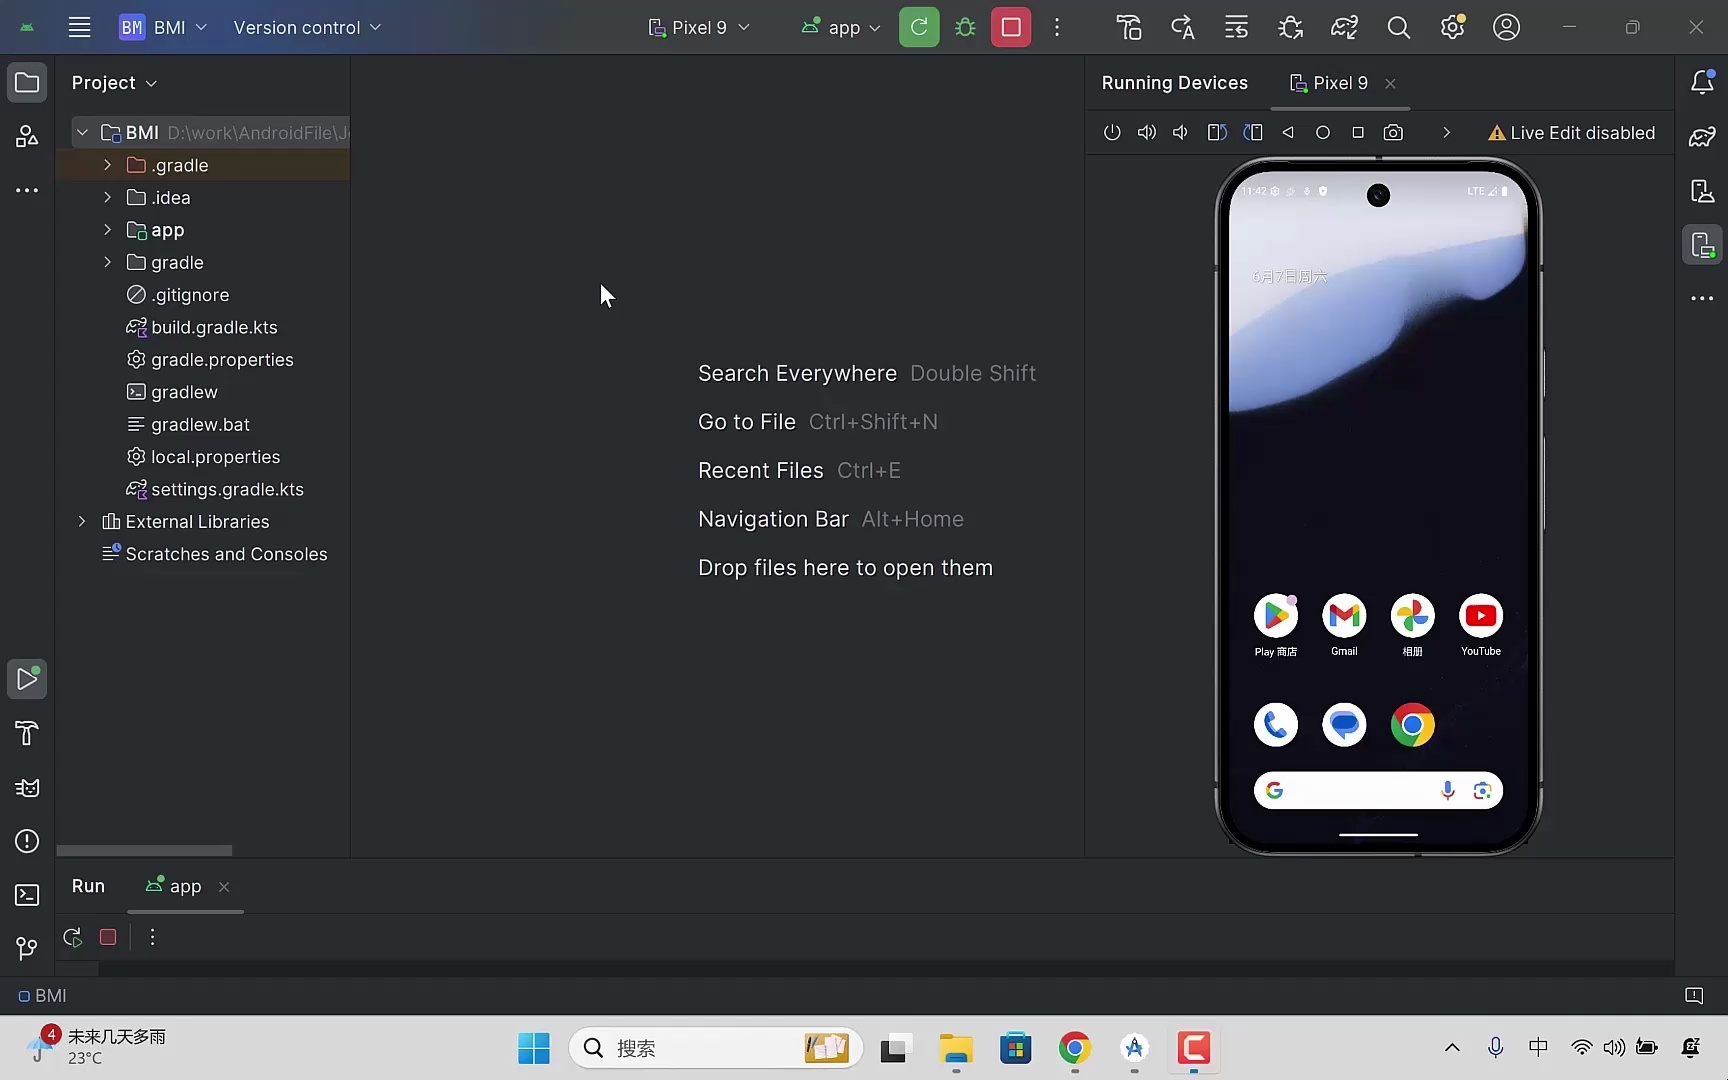
Task: Click Live Edit disabled warning
Action: pyautogui.click(x=1572, y=132)
